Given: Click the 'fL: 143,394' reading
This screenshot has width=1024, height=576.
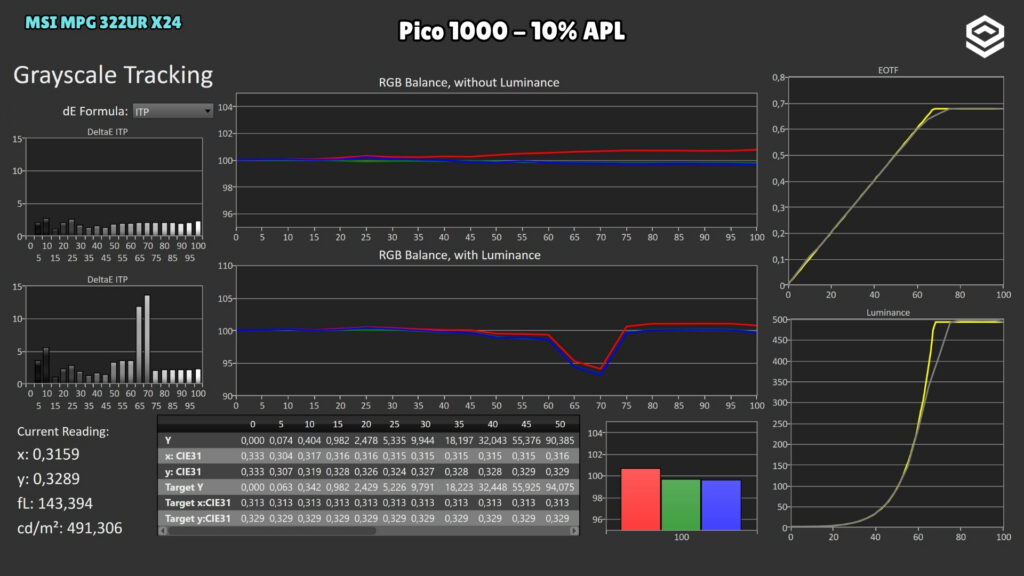Looking at the screenshot, I should [x=55, y=504].
